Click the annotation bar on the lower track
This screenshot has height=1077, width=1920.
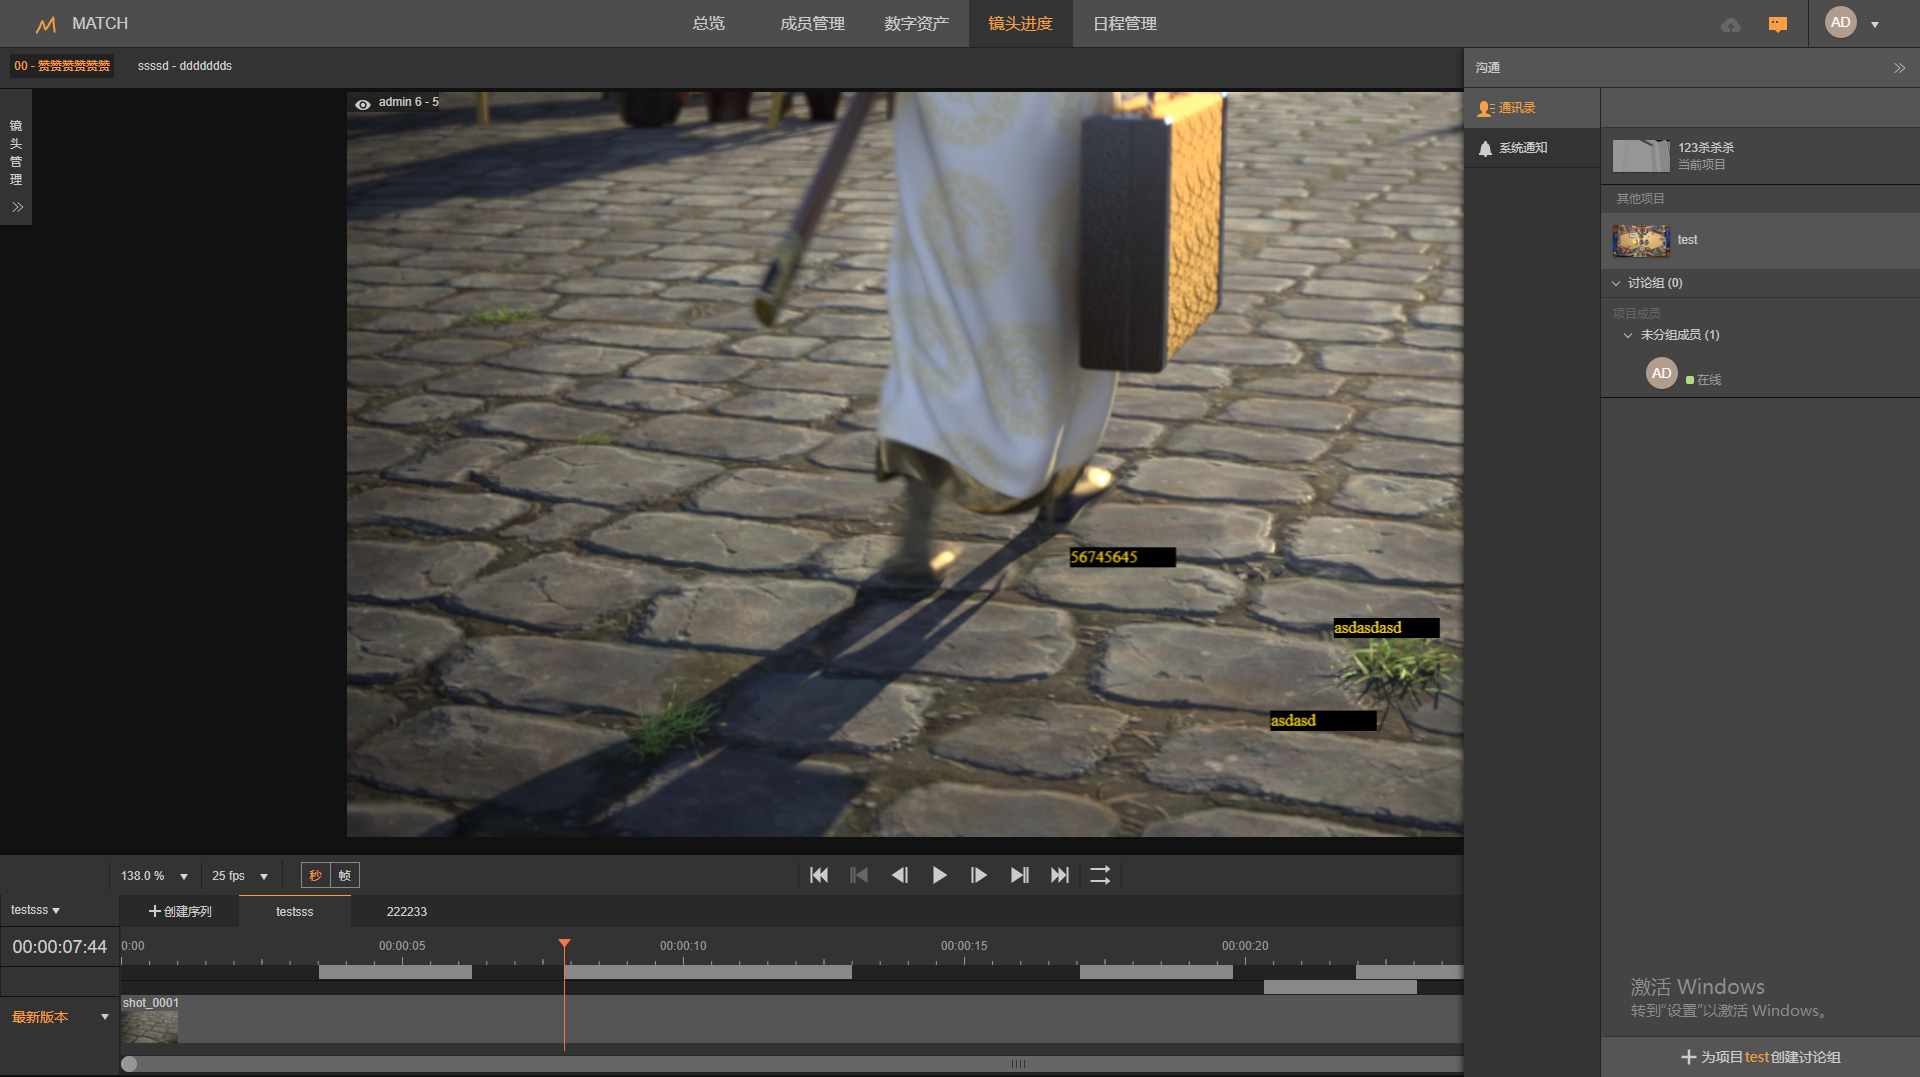(1340, 988)
